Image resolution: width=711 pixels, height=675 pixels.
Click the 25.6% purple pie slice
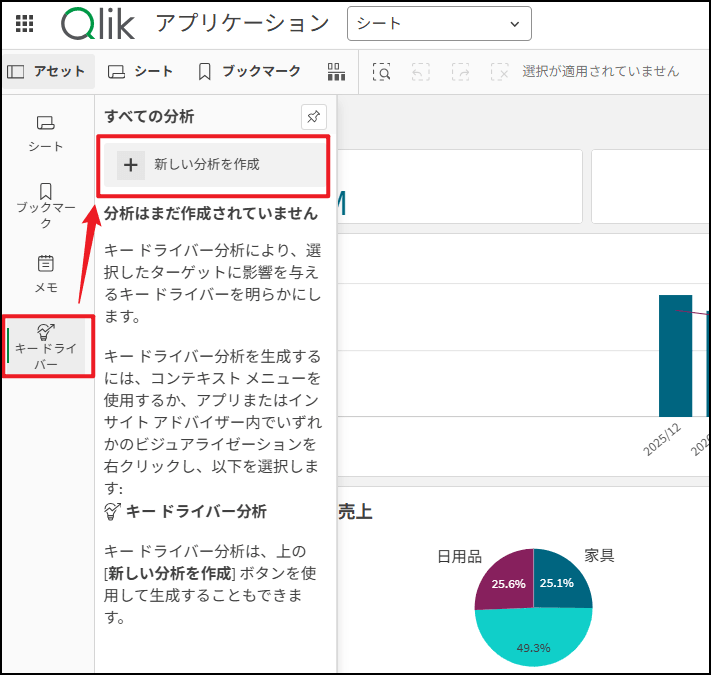(505, 582)
